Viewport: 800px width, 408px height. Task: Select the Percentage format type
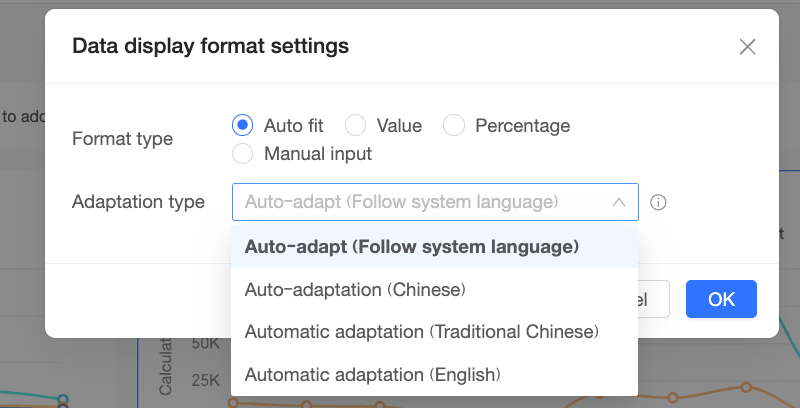[x=454, y=125]
